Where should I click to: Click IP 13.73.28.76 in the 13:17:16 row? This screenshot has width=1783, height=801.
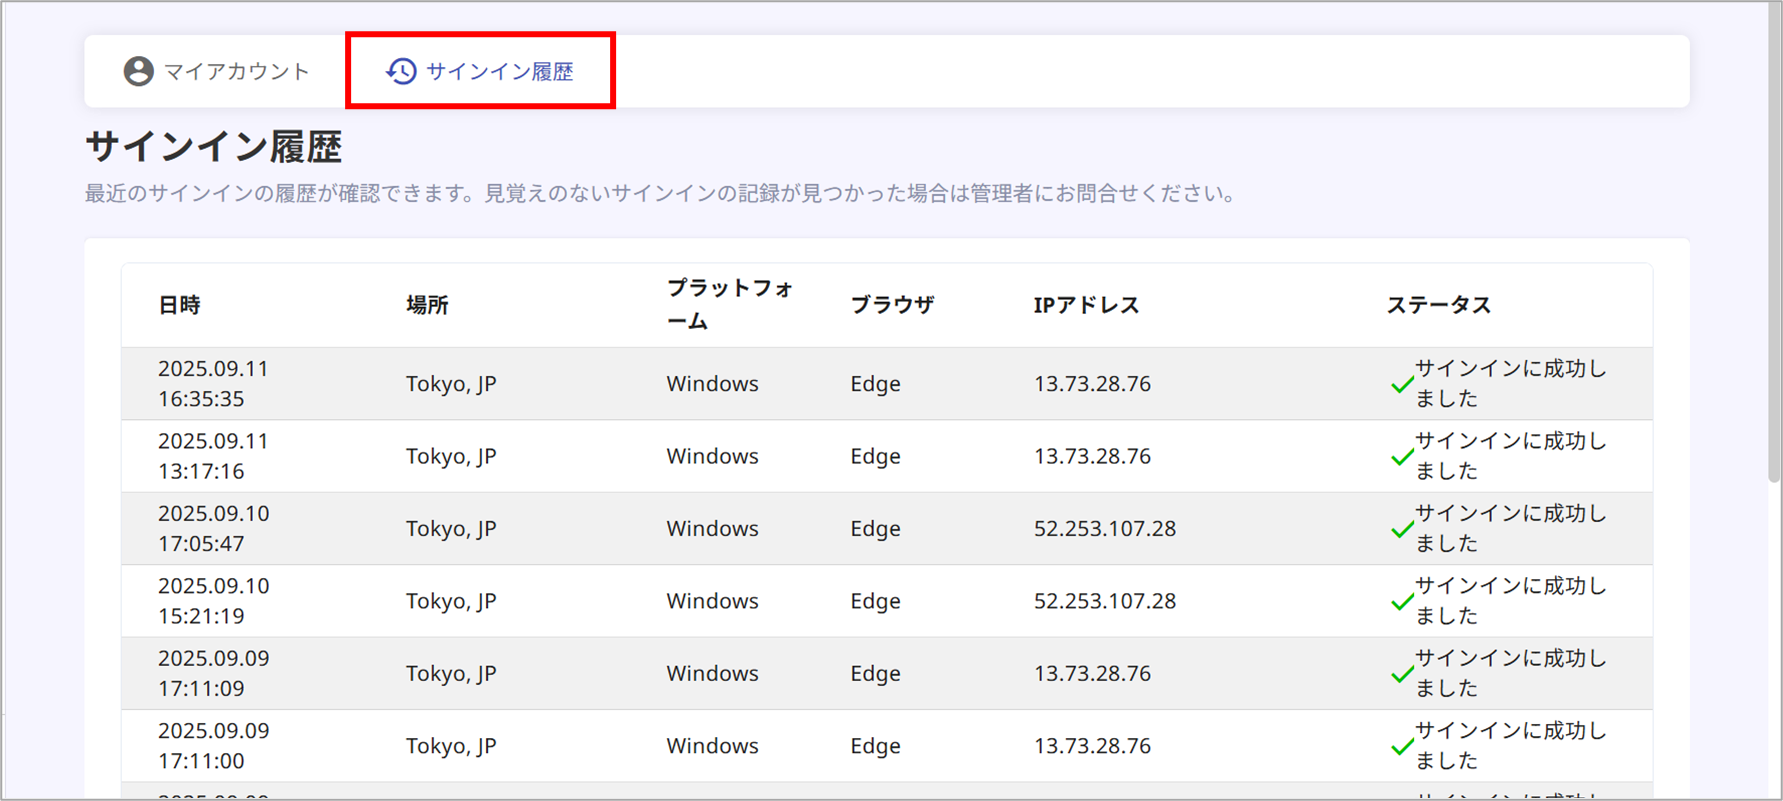pyautogui.click(x=1092, y=456)
